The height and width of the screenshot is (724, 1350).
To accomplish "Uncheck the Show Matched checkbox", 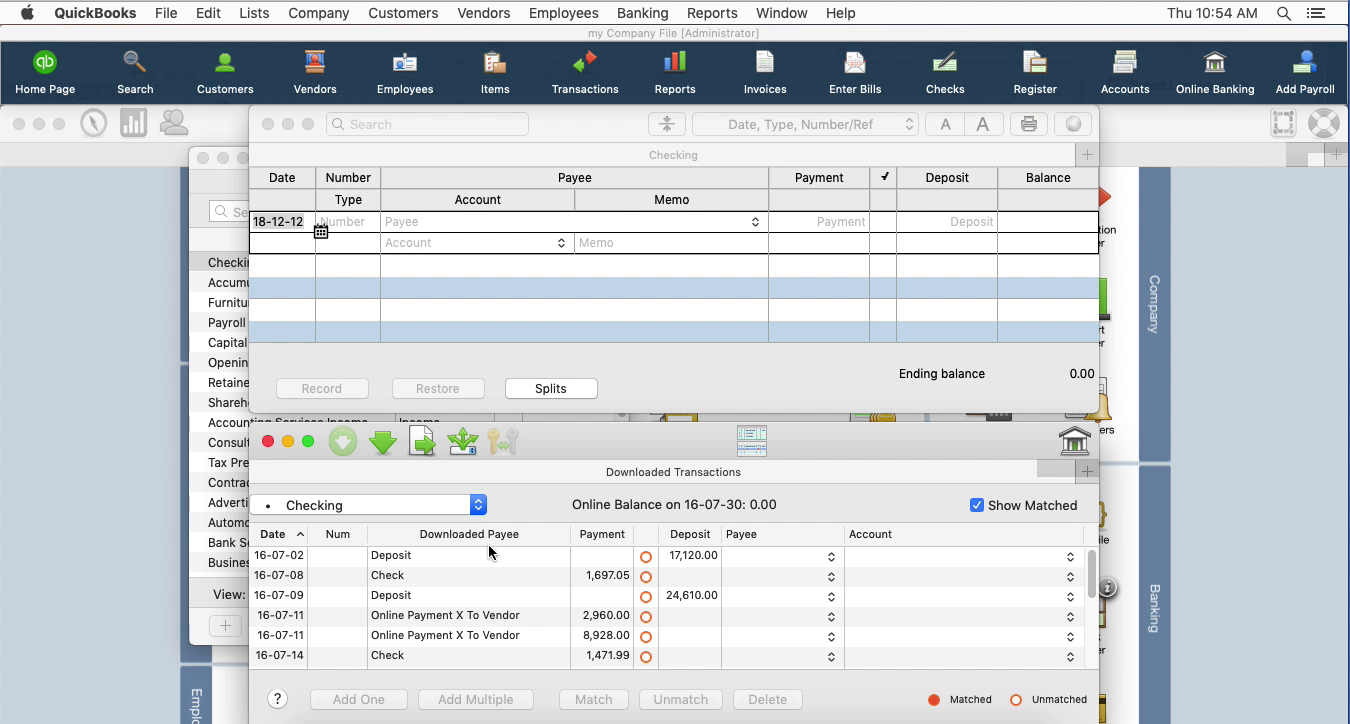I will 977,505.
